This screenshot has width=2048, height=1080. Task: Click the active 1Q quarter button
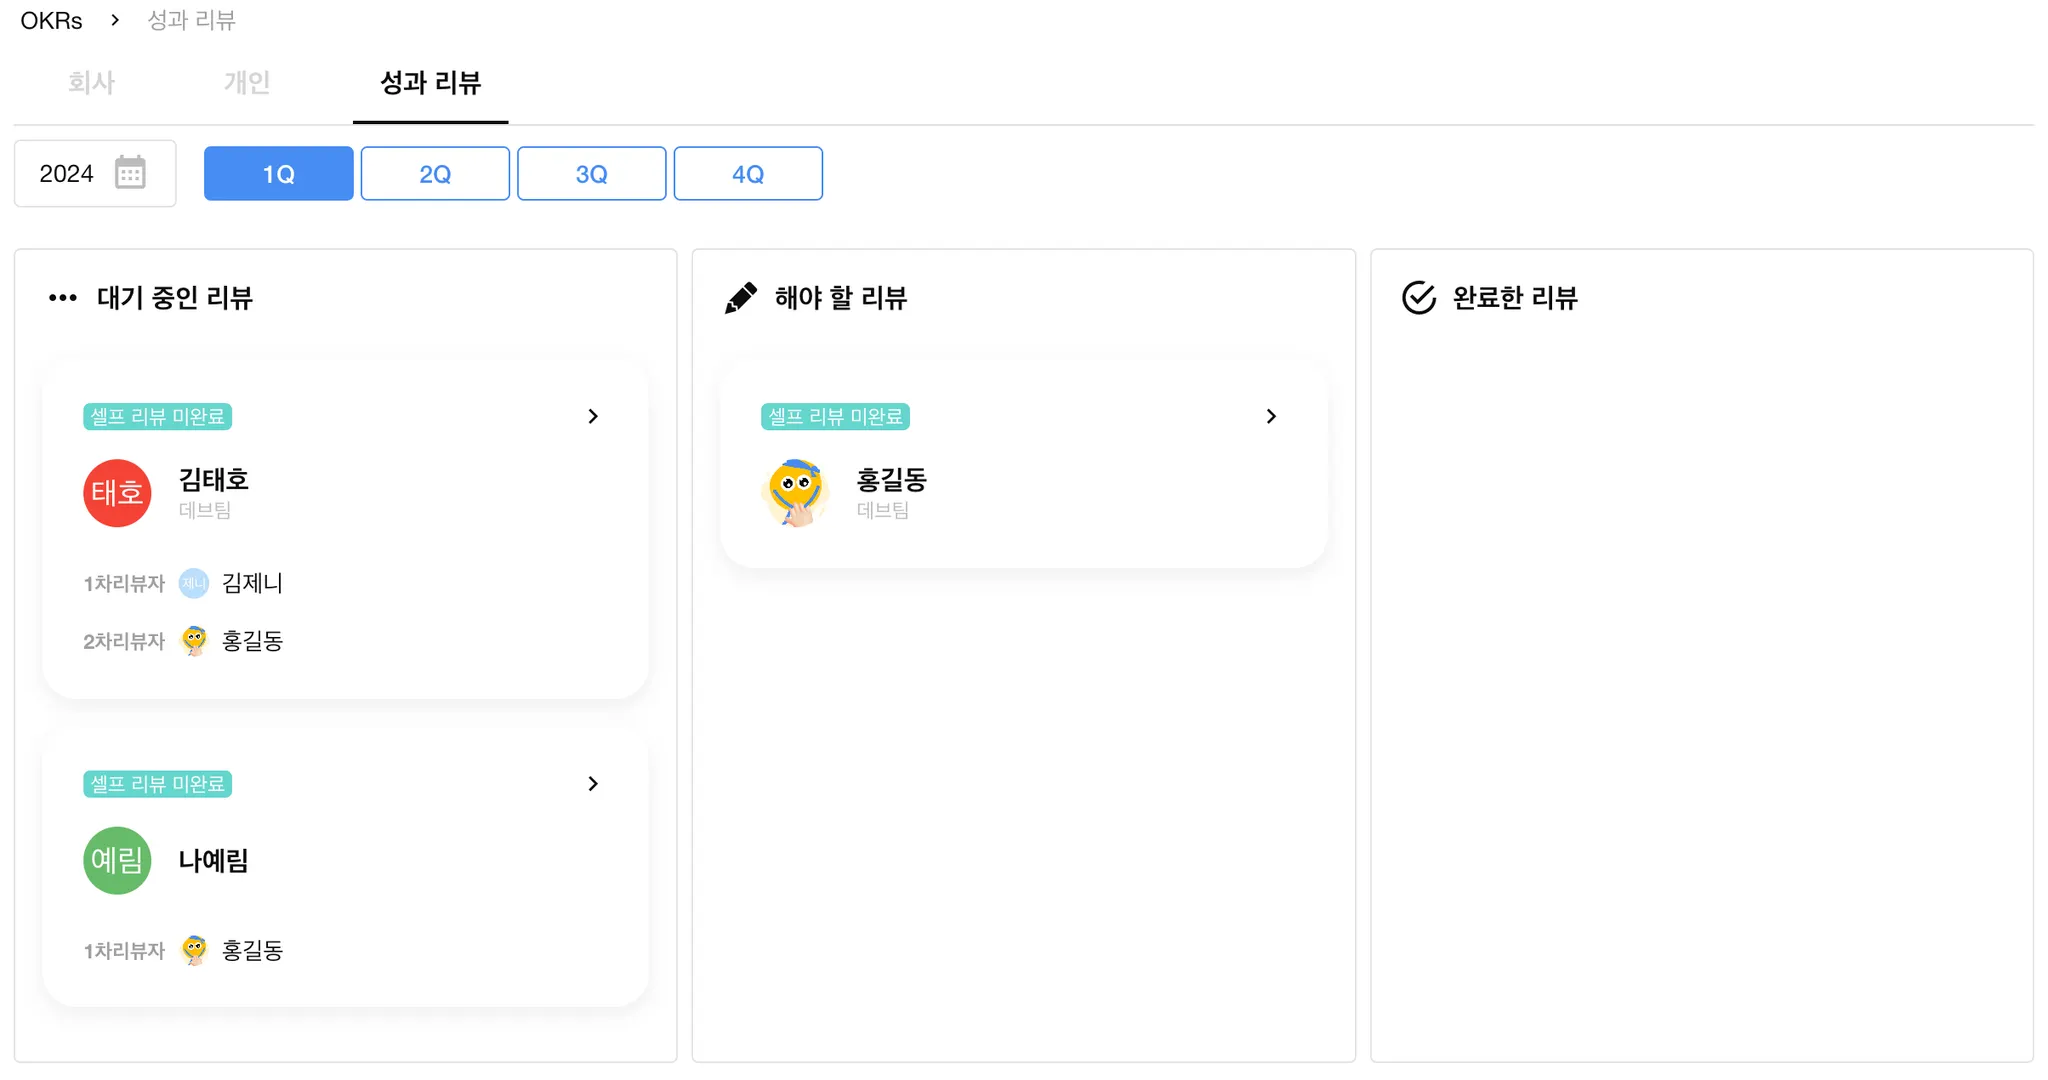pos(278,174)
